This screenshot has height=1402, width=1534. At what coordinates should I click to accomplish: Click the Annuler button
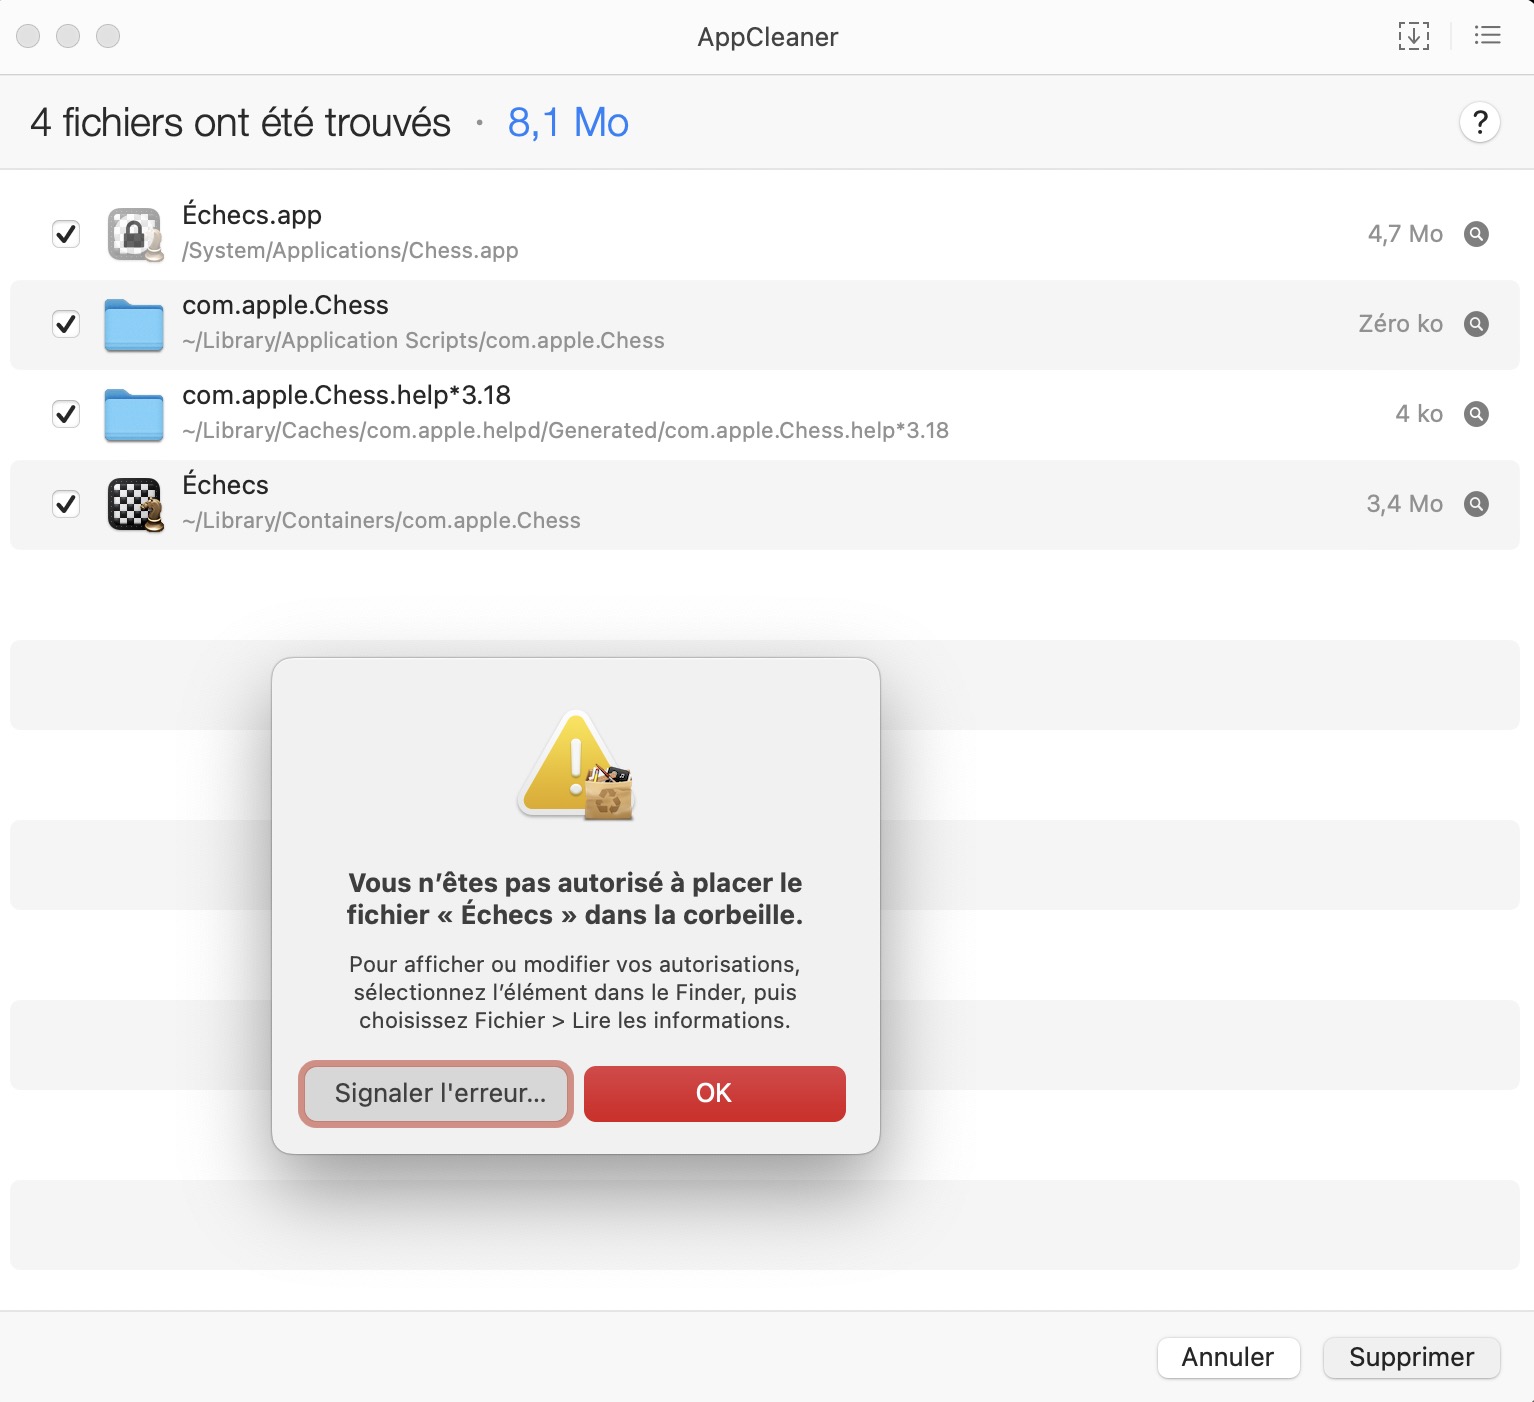(x=1228, y=1357)
